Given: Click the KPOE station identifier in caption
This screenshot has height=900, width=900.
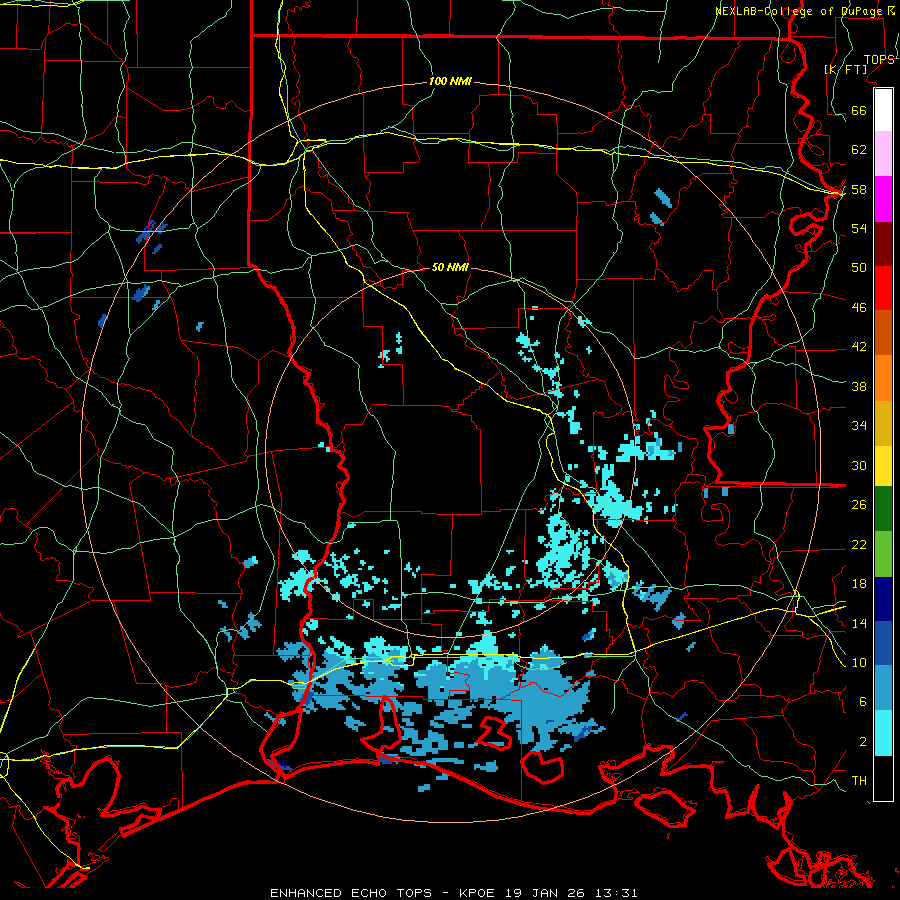Looking at the screenshot, I should click(479, 893).
